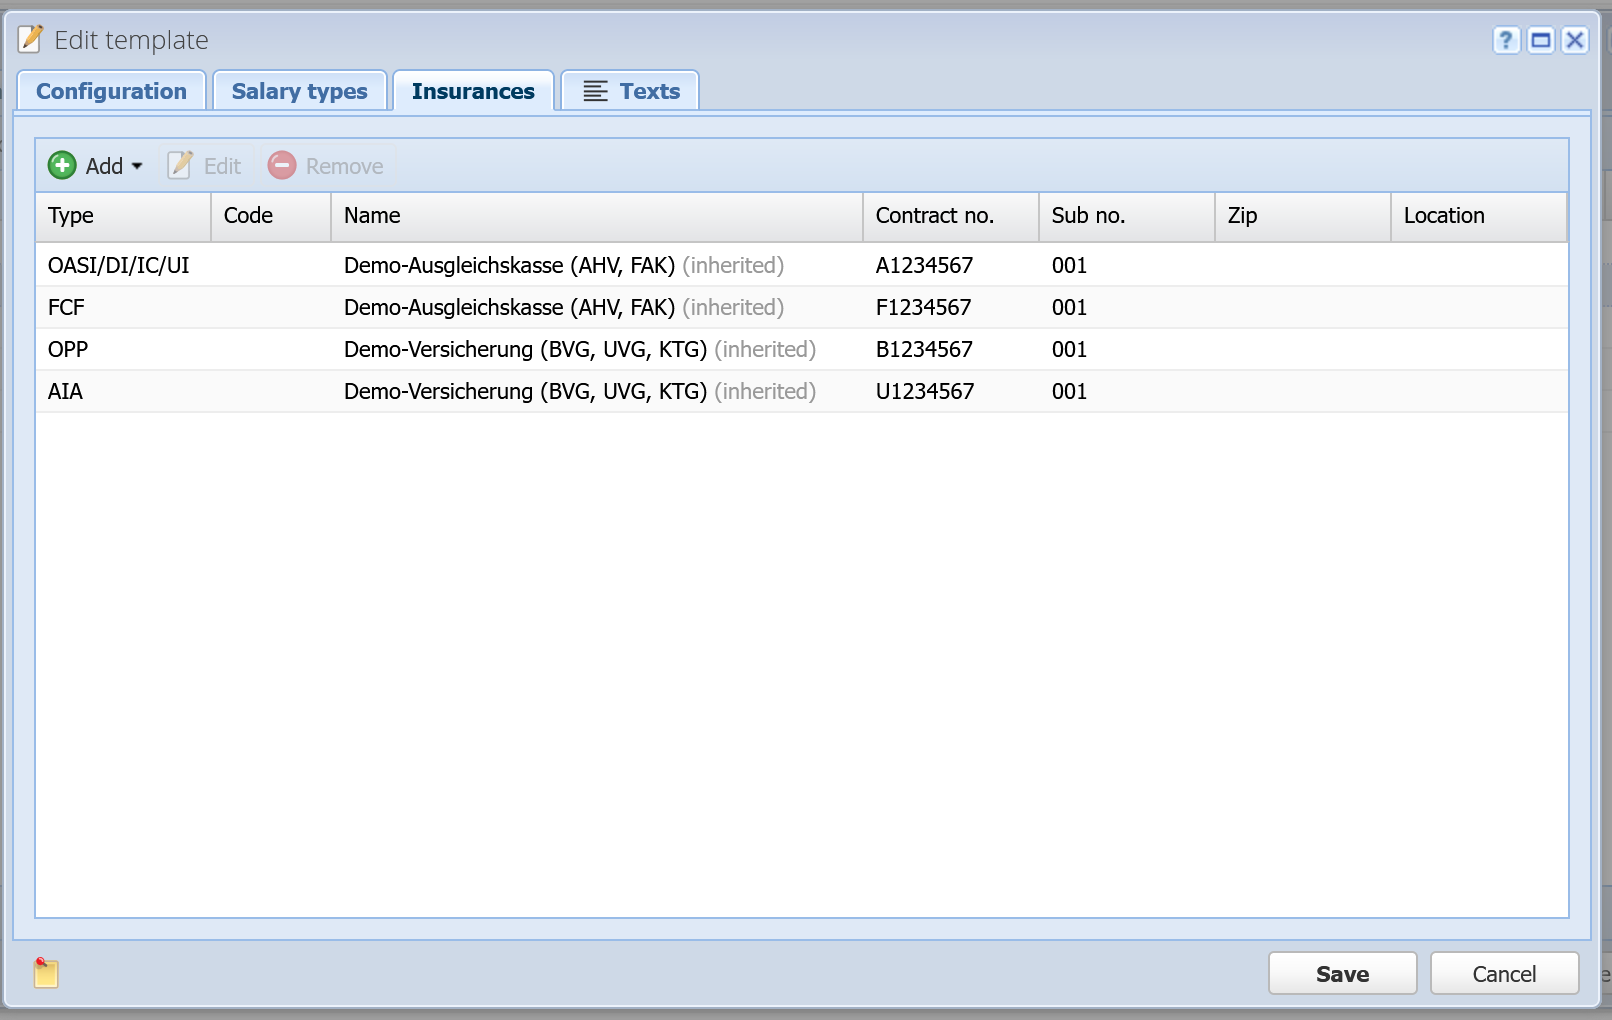Screen dimensions: 1612x1020
Task: Select the FCF insurance row
Action: click(x=802, y=307)
